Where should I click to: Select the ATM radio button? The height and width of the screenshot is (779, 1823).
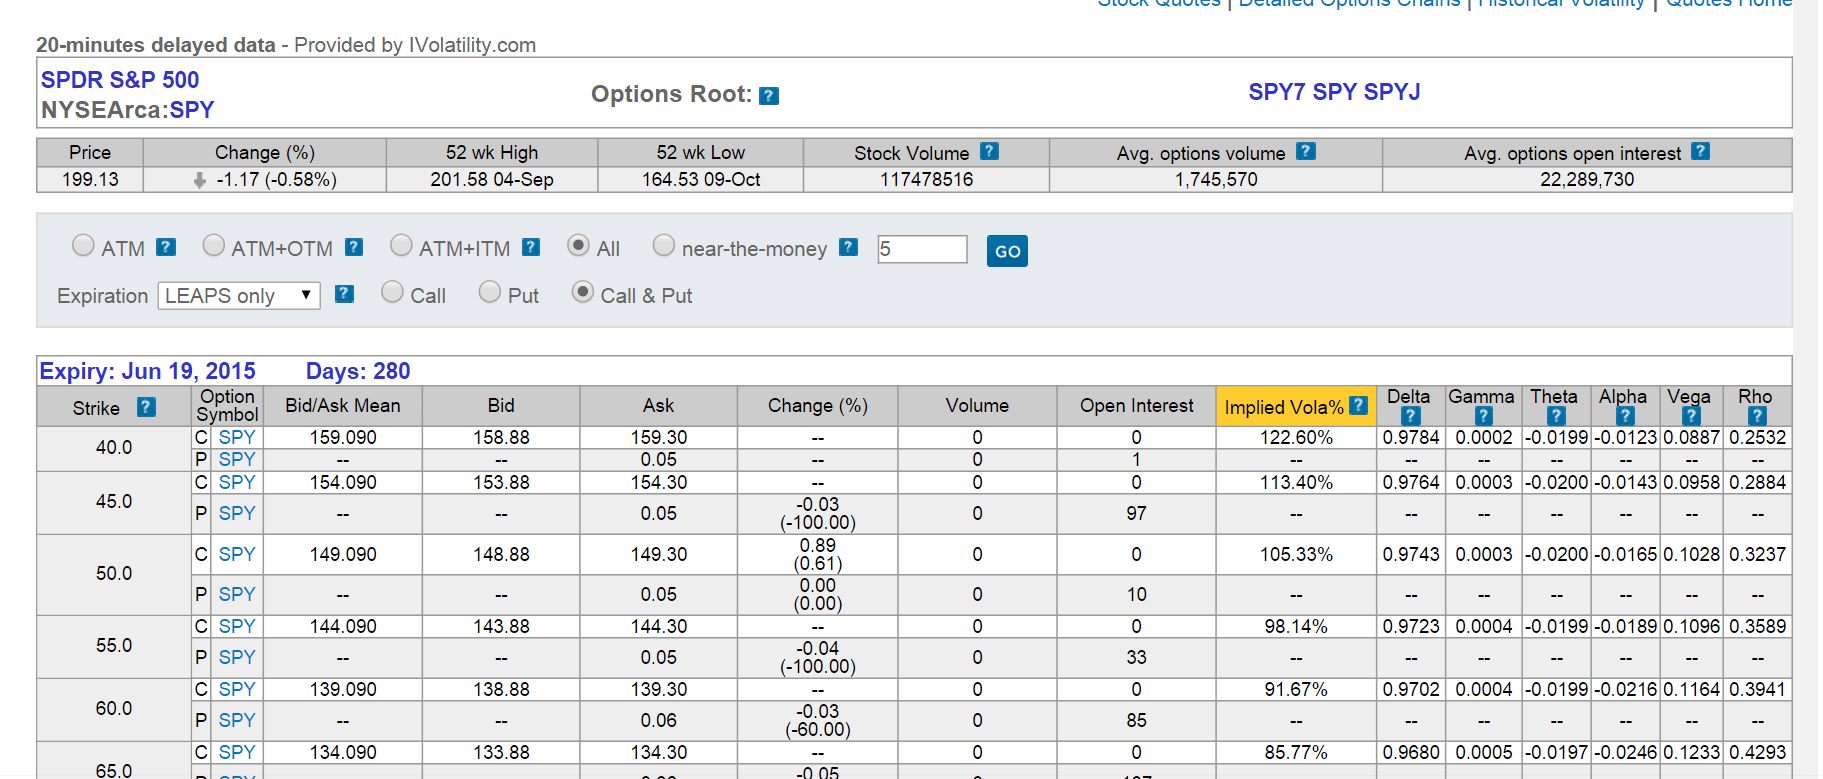[83, 245]
